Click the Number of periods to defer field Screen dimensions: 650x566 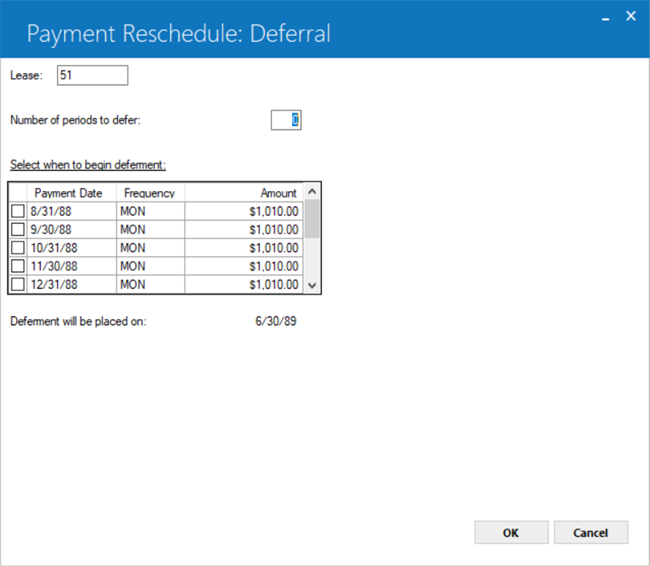click(x=286, y=120)
